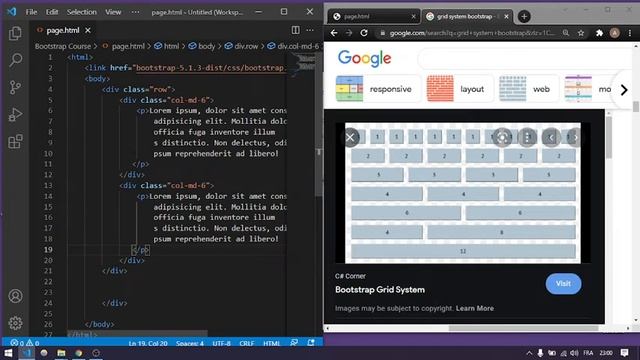The width and height of the screenshot is (640, 360).
Task: Close the image preview with the X button
Action: pyautogui.click(x=350, y=138)
